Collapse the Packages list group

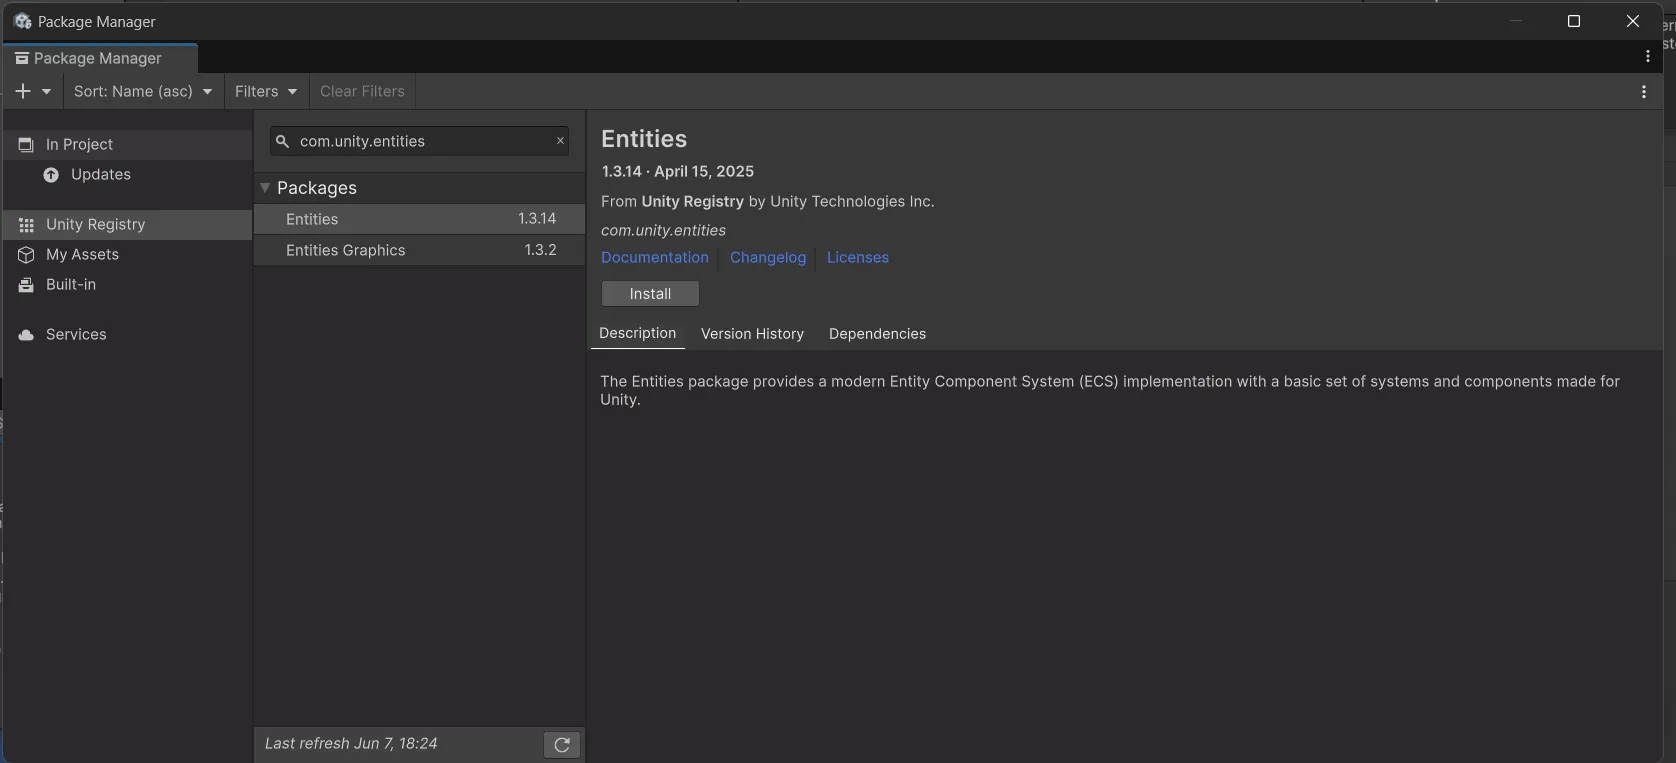(x=265, y=188)
